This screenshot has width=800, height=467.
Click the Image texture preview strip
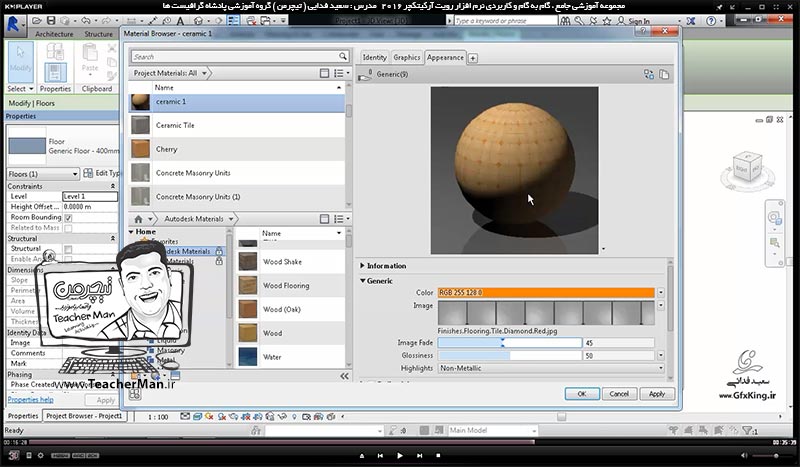point(546,313)
